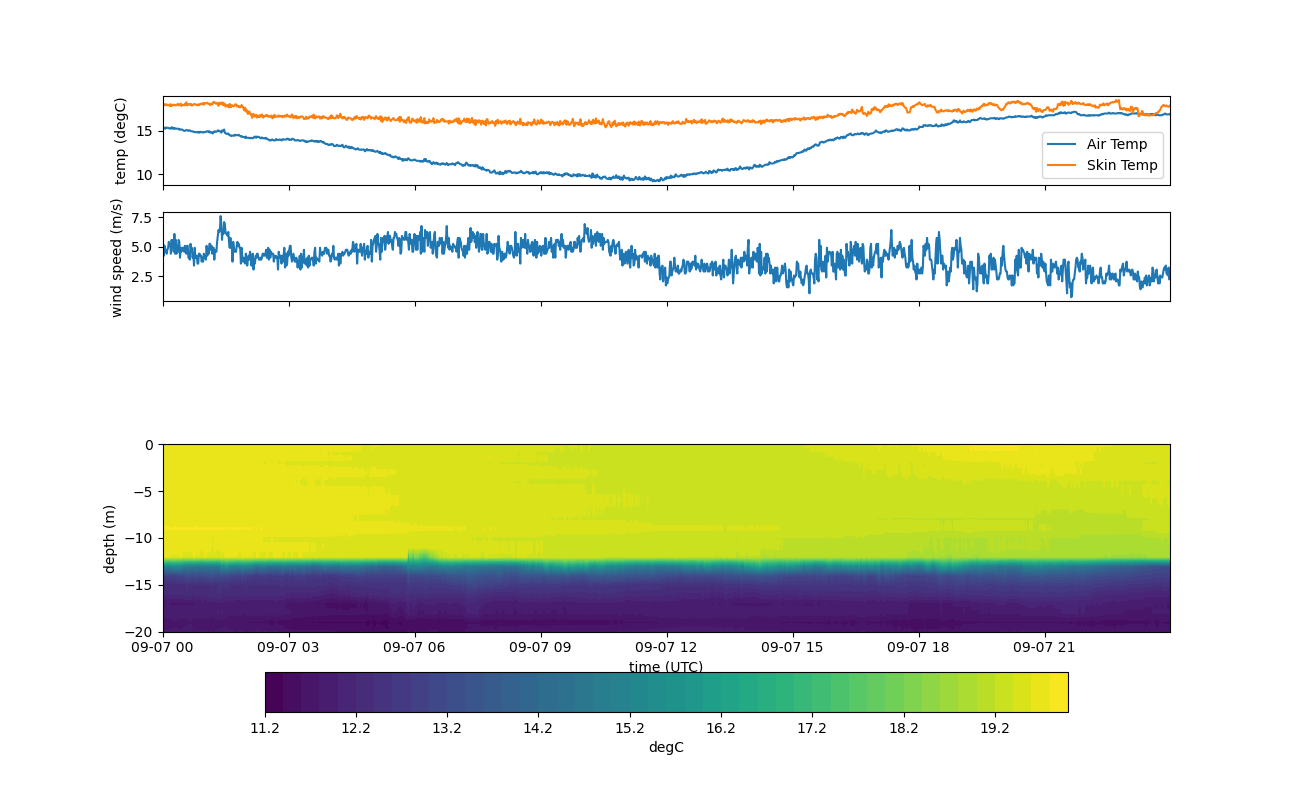Click the 15.2 colorbar tick label
Viewport: 1300px width, 800px height.
[630, 728]
